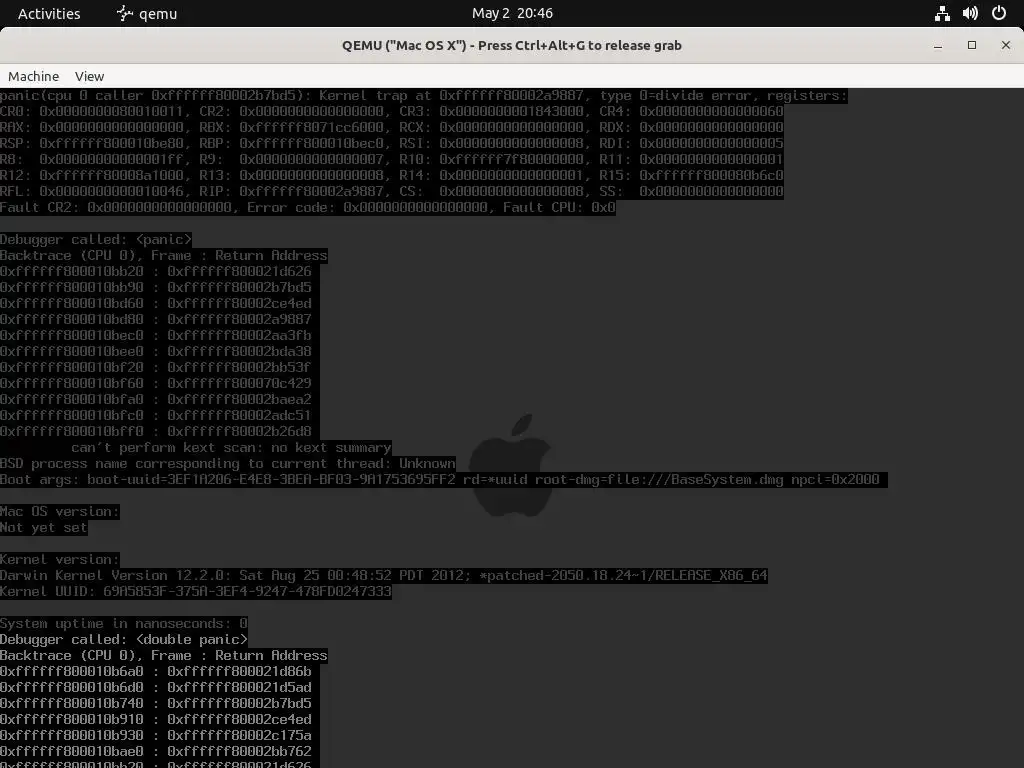Screen dimensions: 1024x768
Task: Close the QEMU window
Action: (1006, 45)
